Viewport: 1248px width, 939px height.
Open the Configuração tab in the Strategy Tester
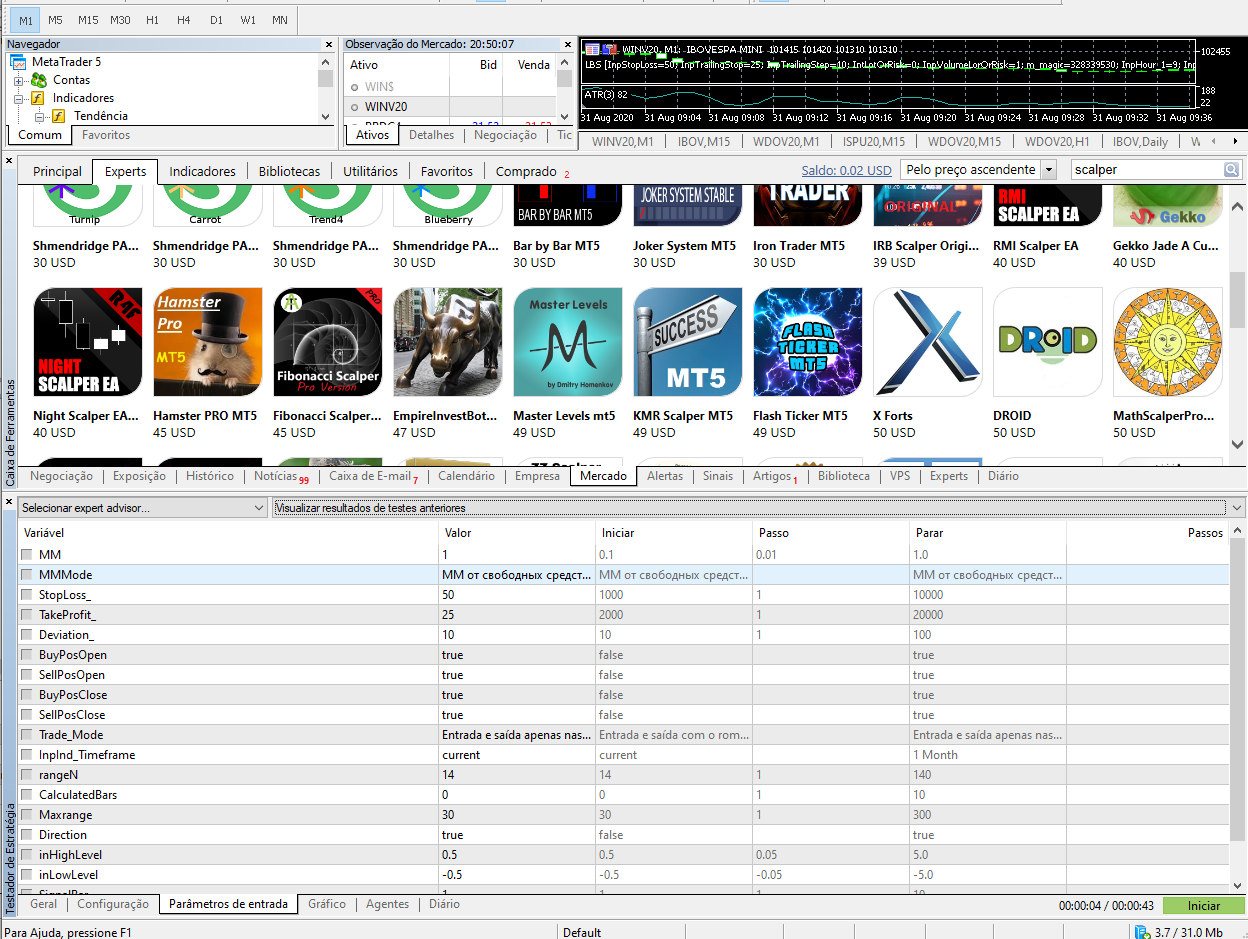coord(113,903)
